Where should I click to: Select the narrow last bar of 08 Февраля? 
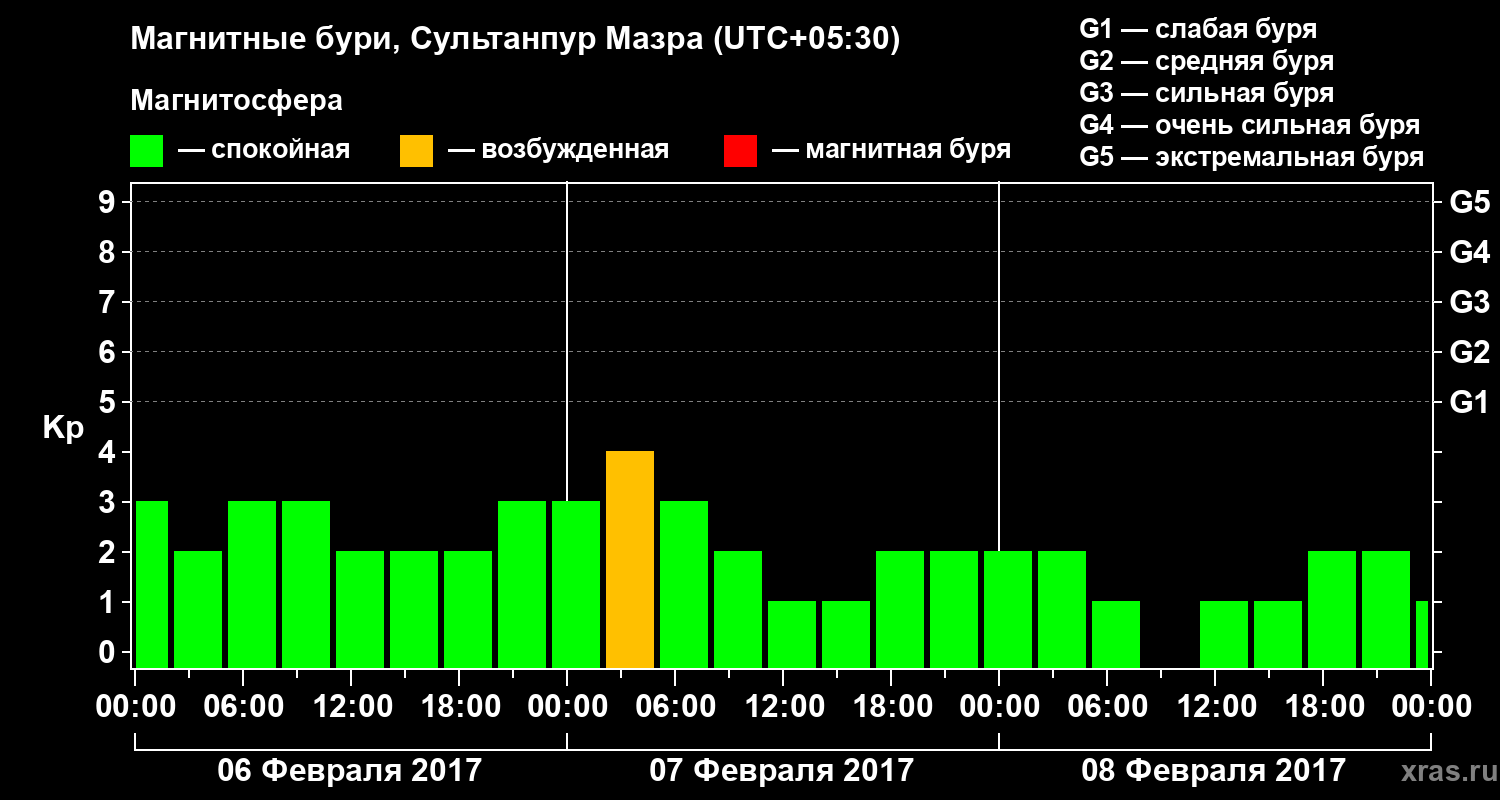1422,635
